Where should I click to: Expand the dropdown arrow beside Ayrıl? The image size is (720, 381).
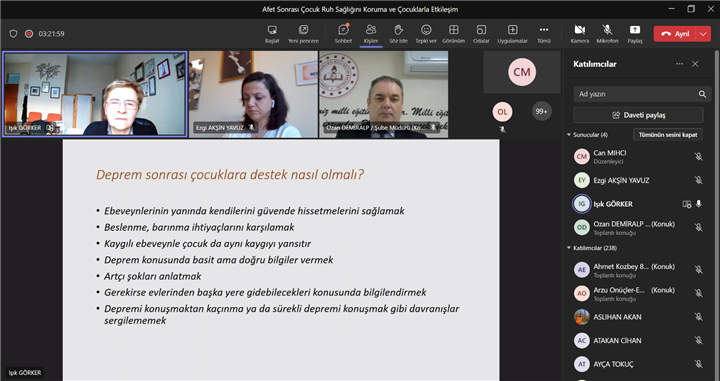[703, 34]
